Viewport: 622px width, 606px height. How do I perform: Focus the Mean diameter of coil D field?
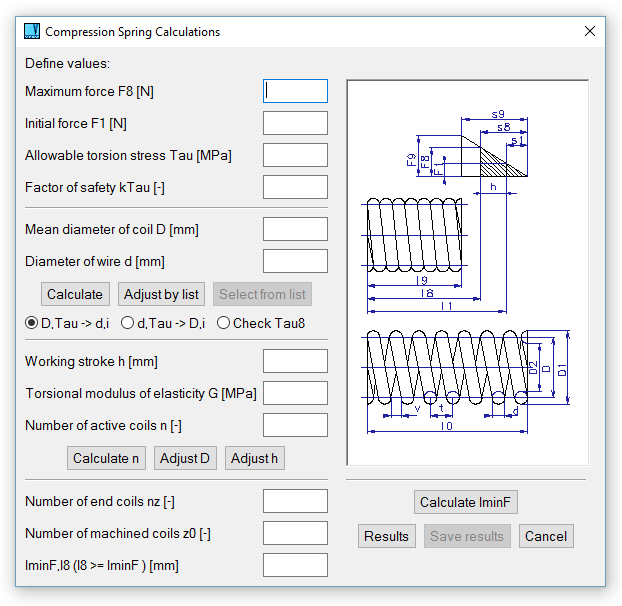point(295,229)
